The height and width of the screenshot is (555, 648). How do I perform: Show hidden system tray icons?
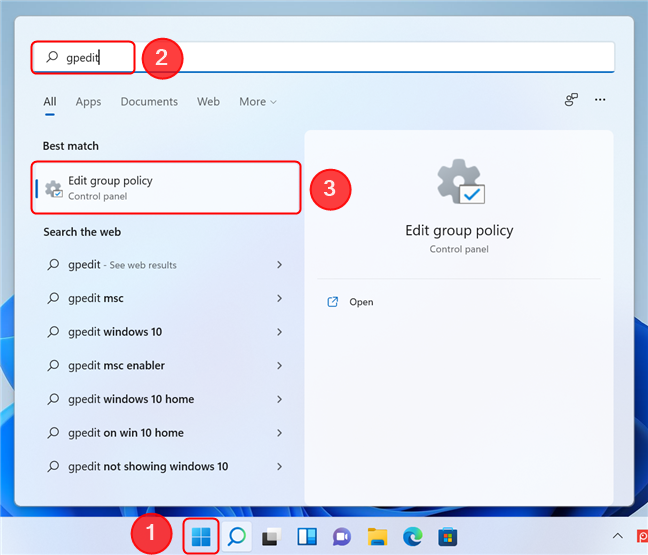click(617, 536)
